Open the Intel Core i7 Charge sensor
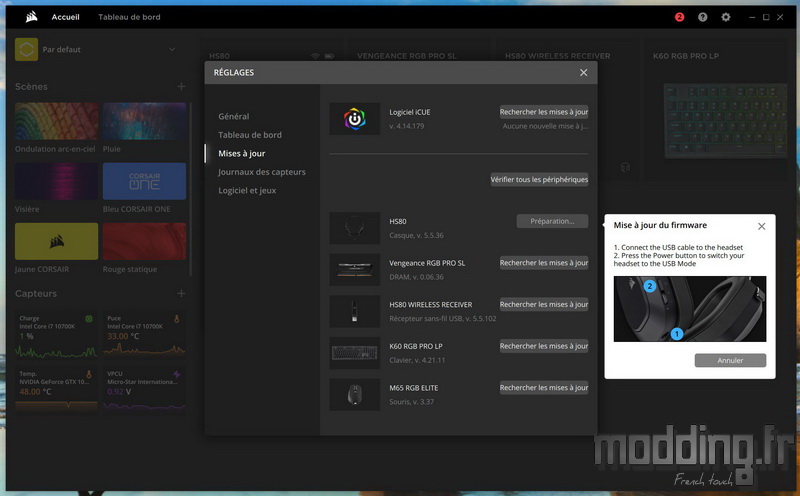The image size is (800, 496). pos(56,335)
